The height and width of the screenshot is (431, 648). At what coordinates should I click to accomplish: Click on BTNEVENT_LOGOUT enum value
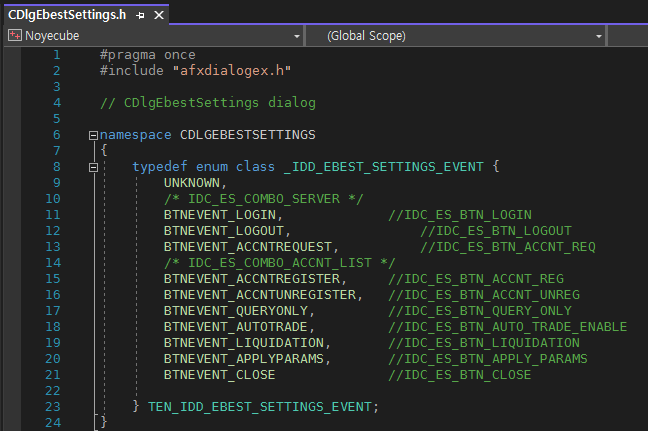[224, 231]
